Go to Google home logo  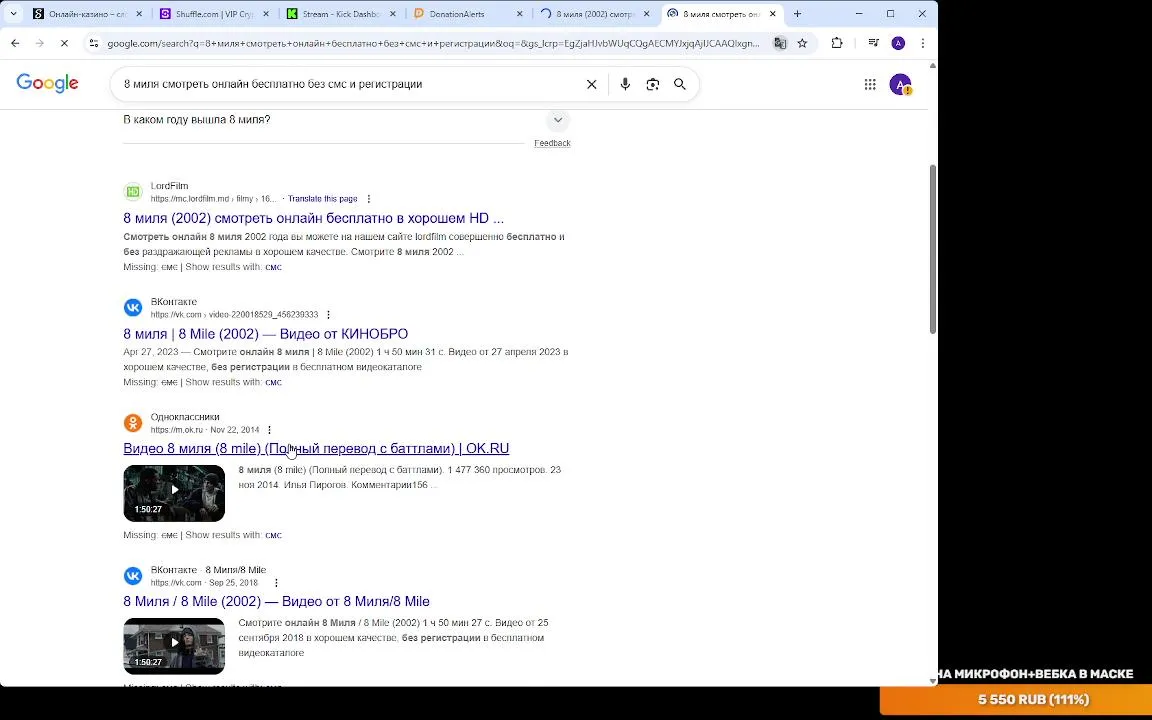pyautogui.click(x=47, y=83)
